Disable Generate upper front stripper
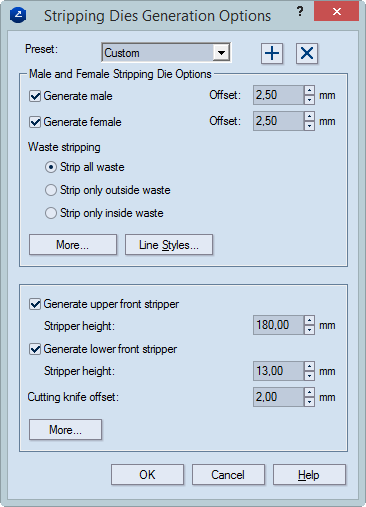The width and height of the screenshot is (366, 507). click(x=35, y=304)
